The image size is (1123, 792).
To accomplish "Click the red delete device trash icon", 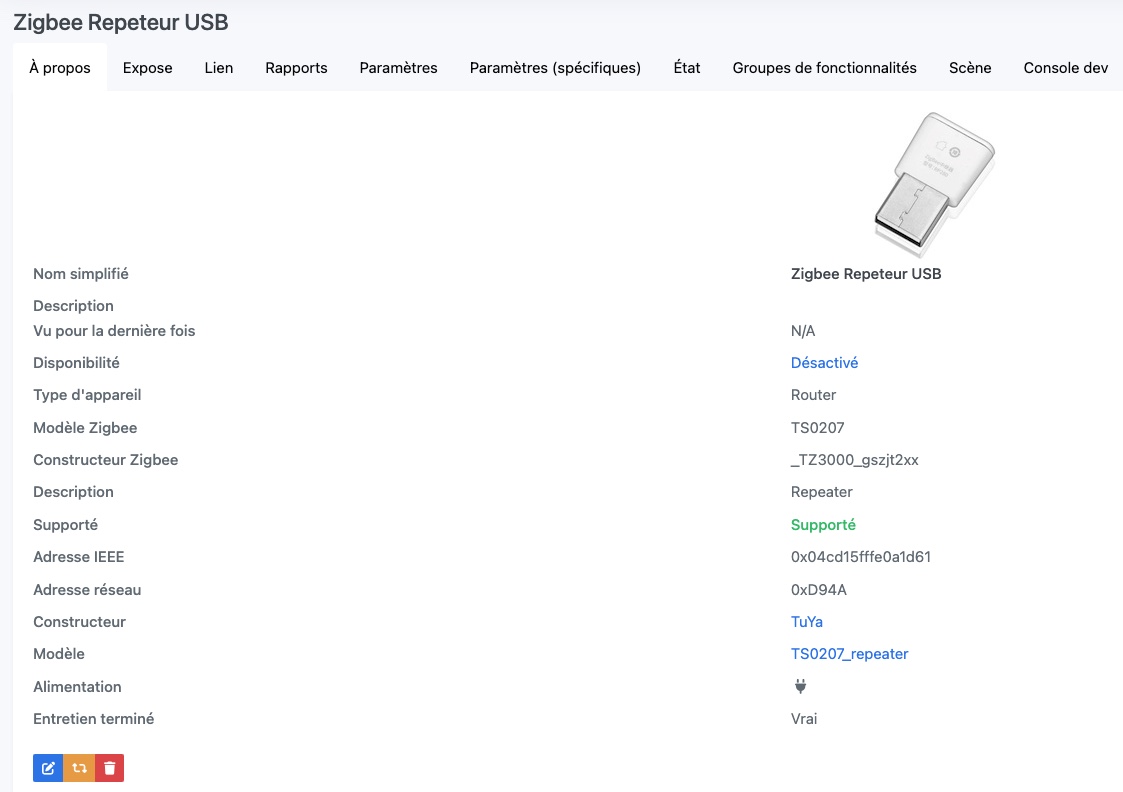I will [110, 768].
